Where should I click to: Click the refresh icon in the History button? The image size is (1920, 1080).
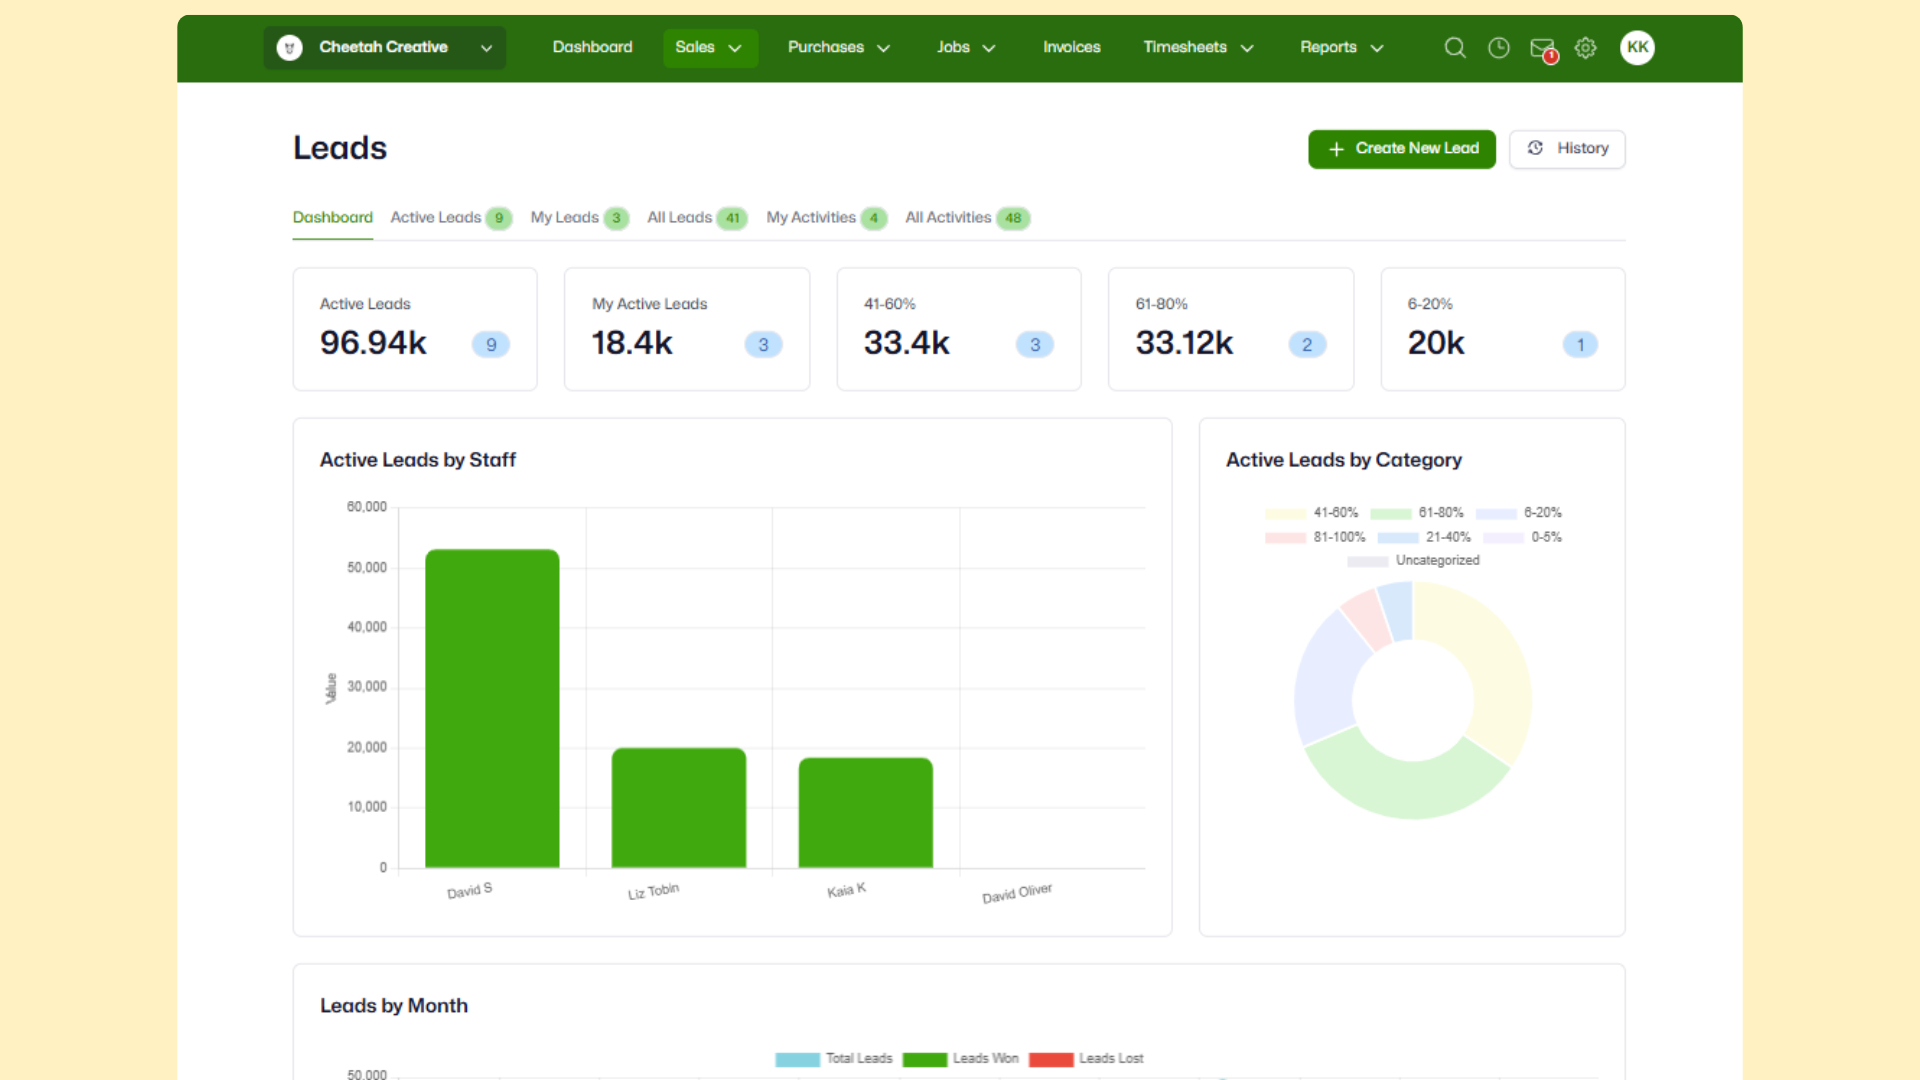1536,148
